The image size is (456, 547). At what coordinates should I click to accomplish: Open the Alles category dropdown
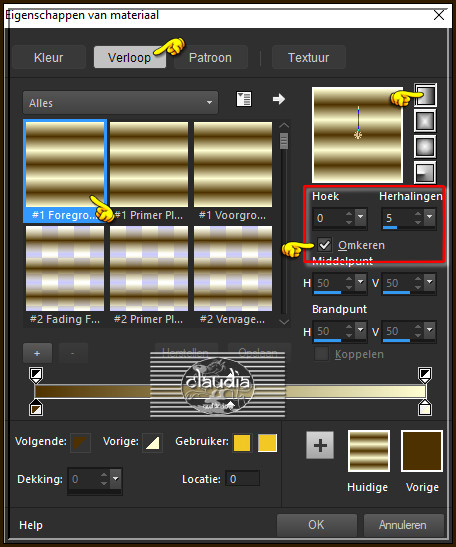point(120,103)
